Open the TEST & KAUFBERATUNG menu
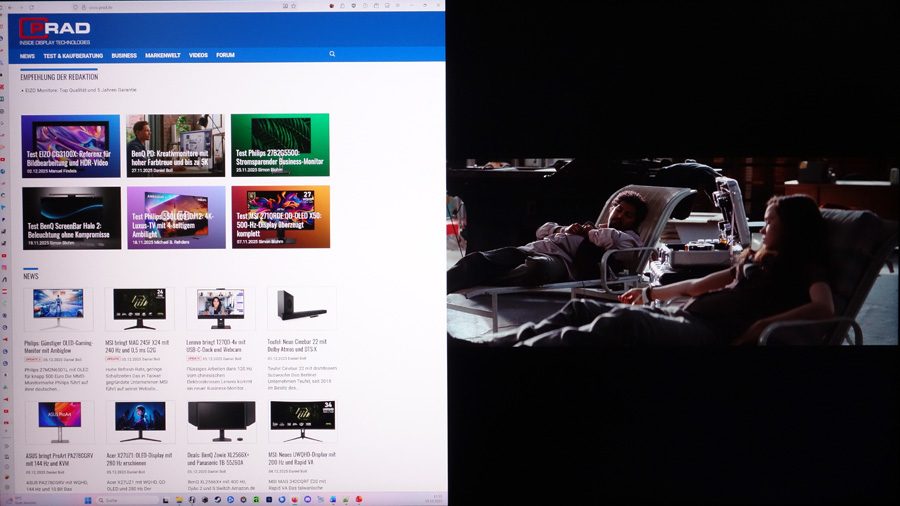This screenshot has width=900, height=506. tap(73, 56)
